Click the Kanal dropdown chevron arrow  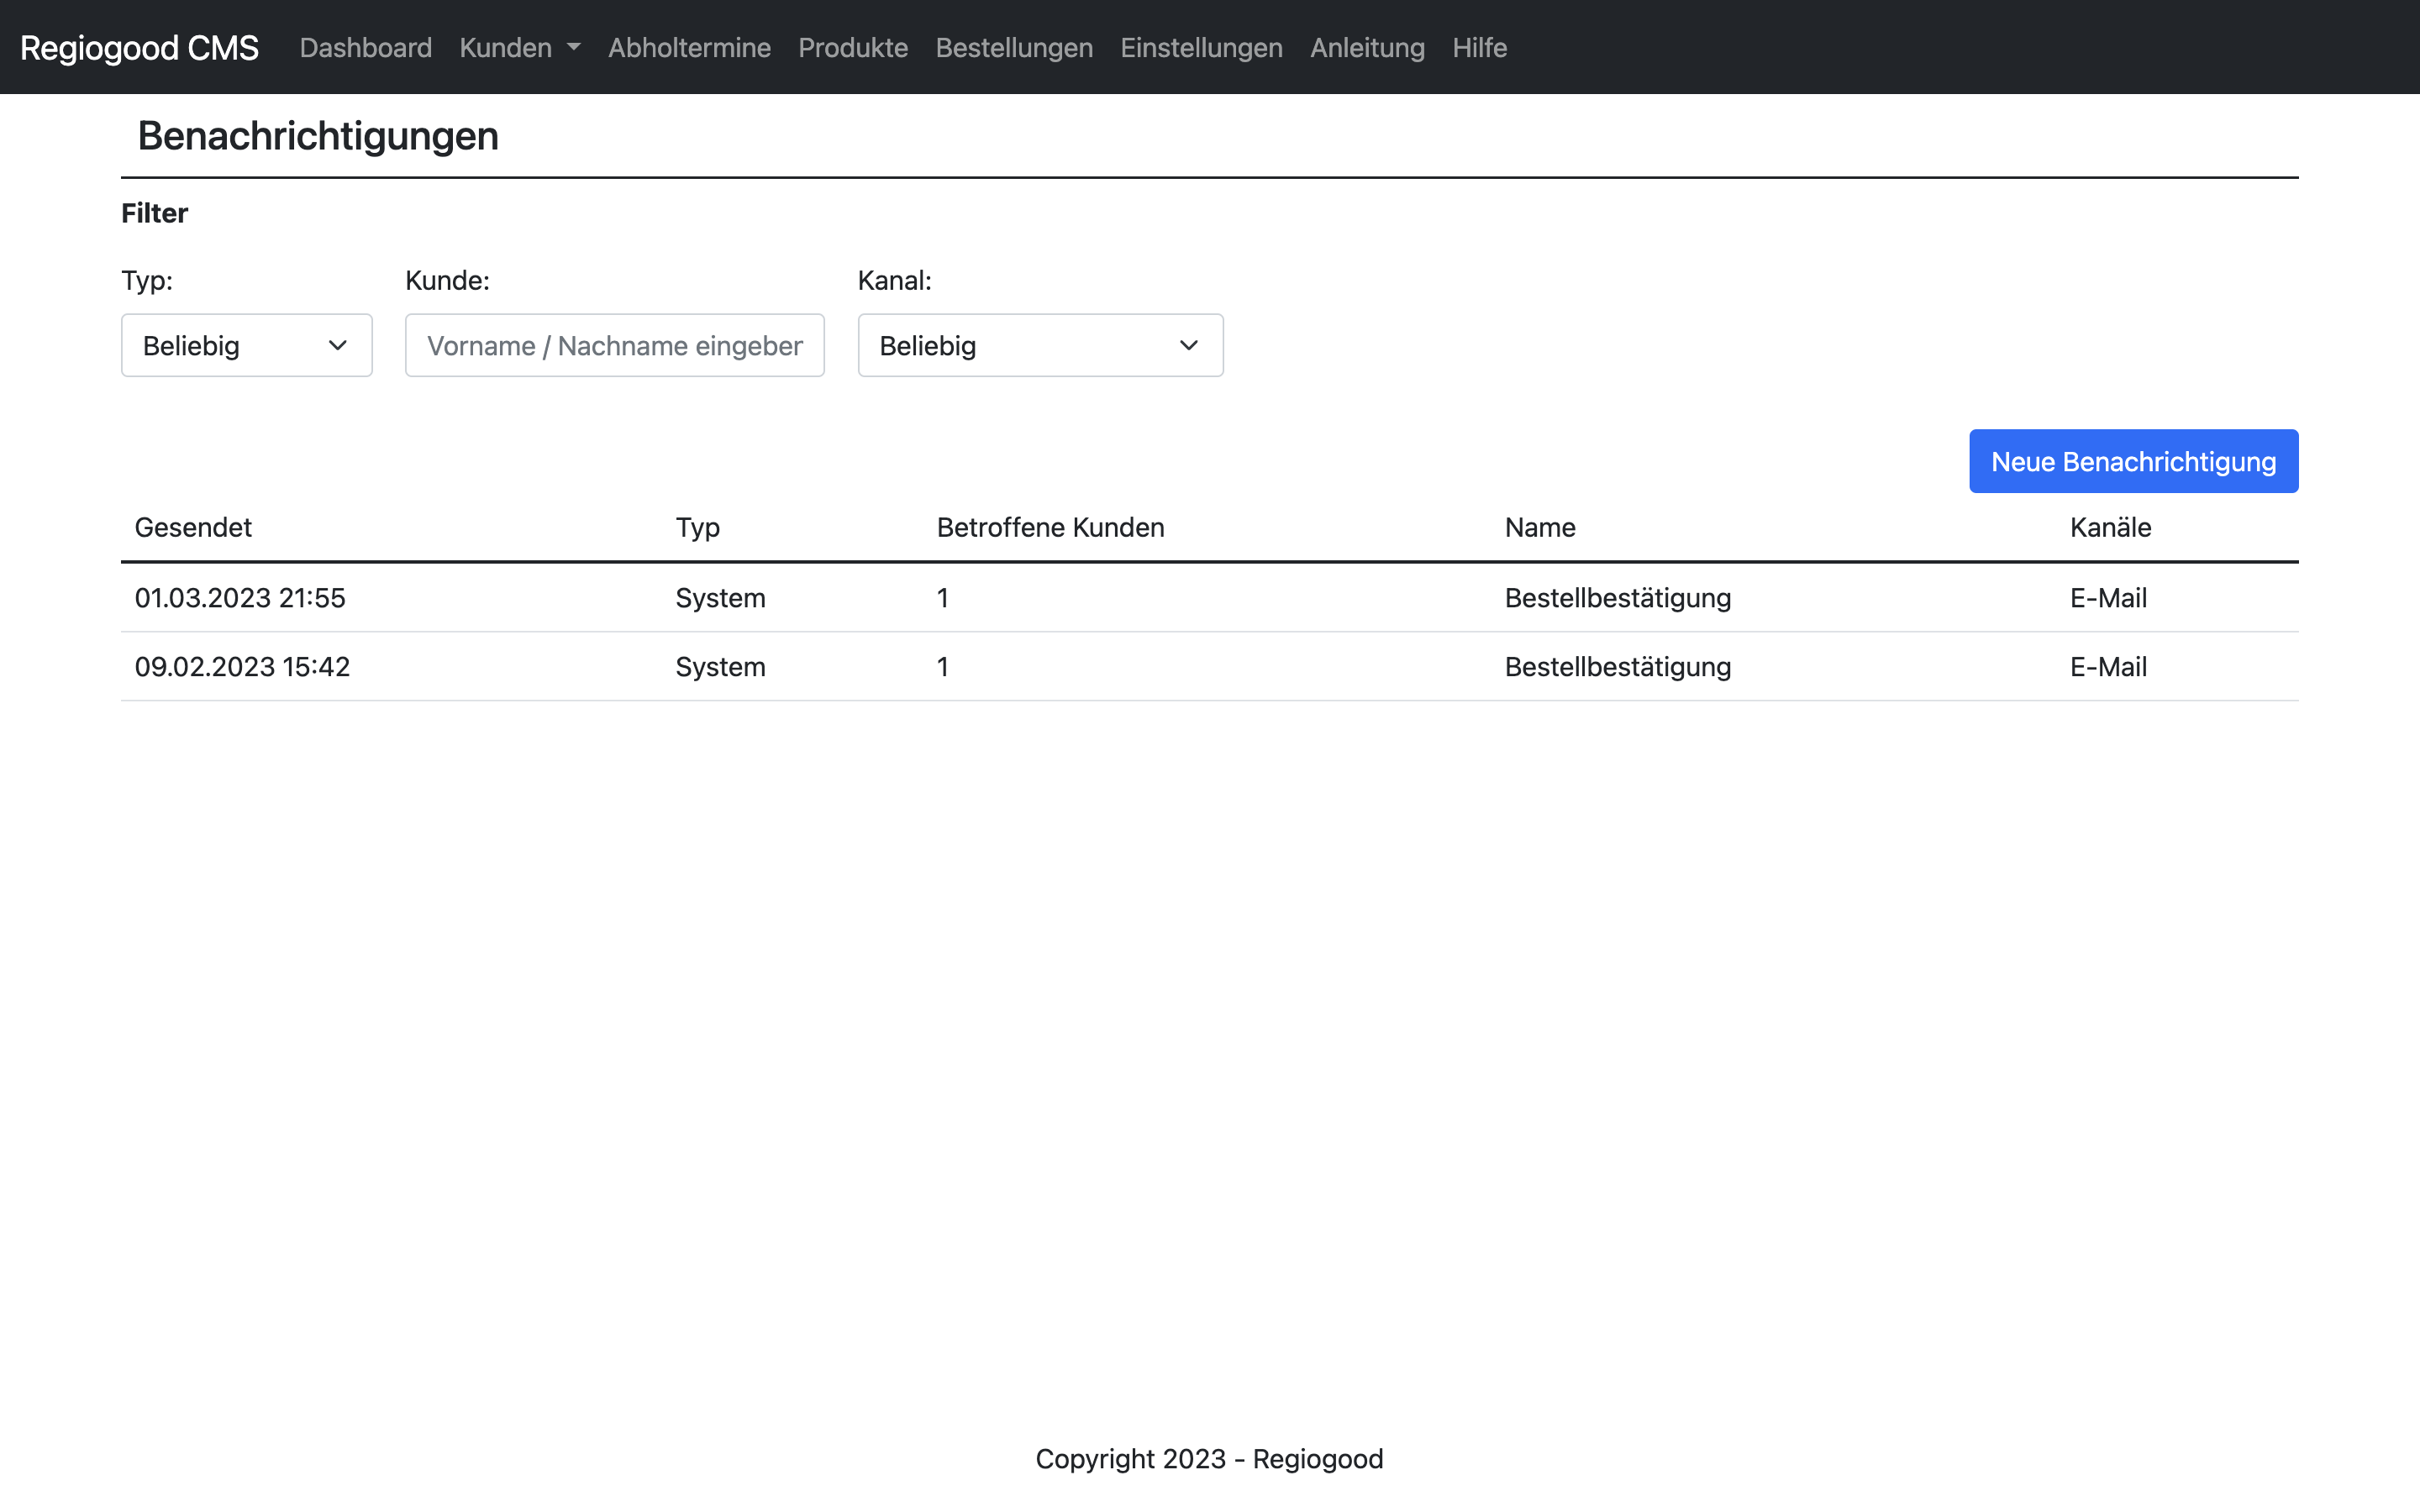click(x=1188, y=345)
